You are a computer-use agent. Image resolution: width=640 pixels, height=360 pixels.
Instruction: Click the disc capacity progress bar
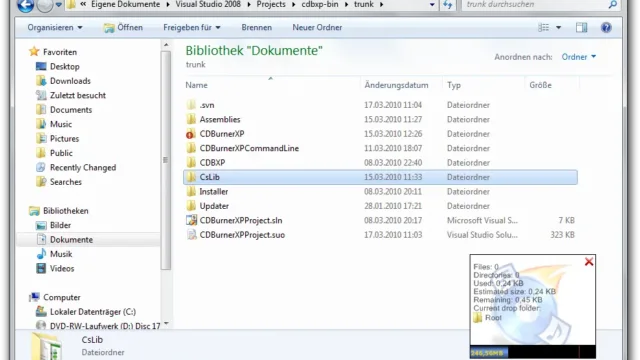[532, 352]
